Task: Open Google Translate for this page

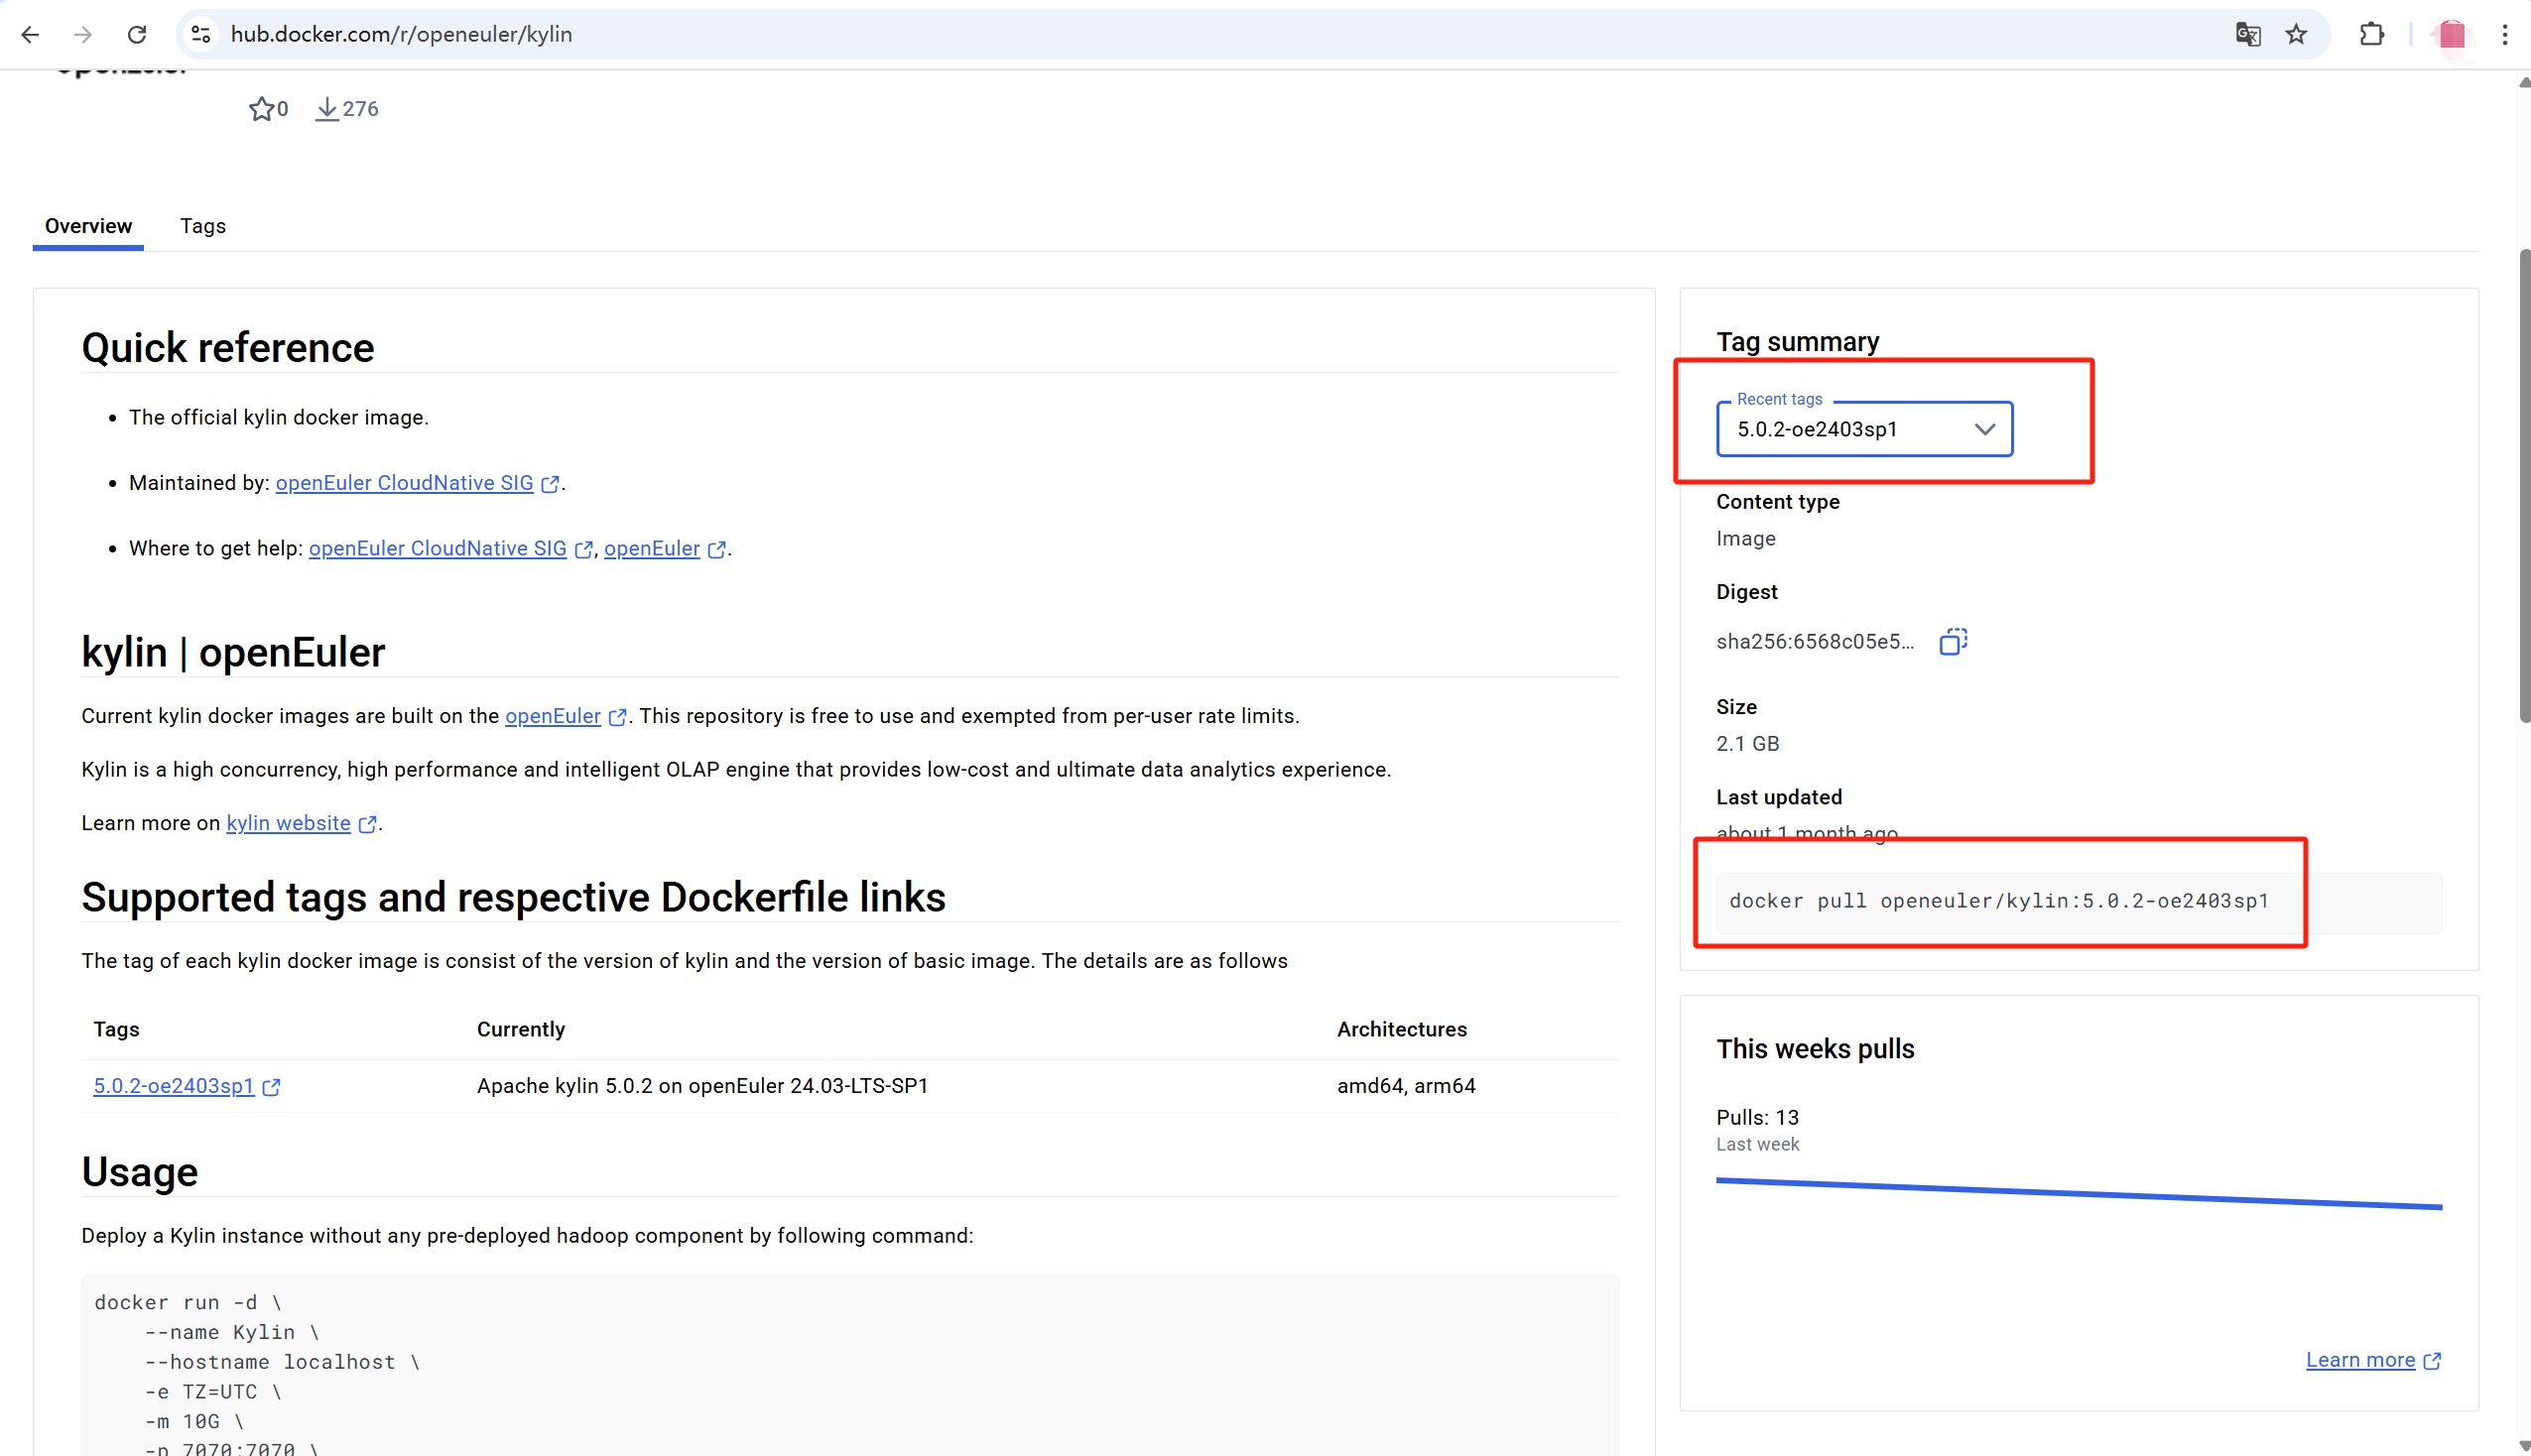Action: (x=2248, y=34)
